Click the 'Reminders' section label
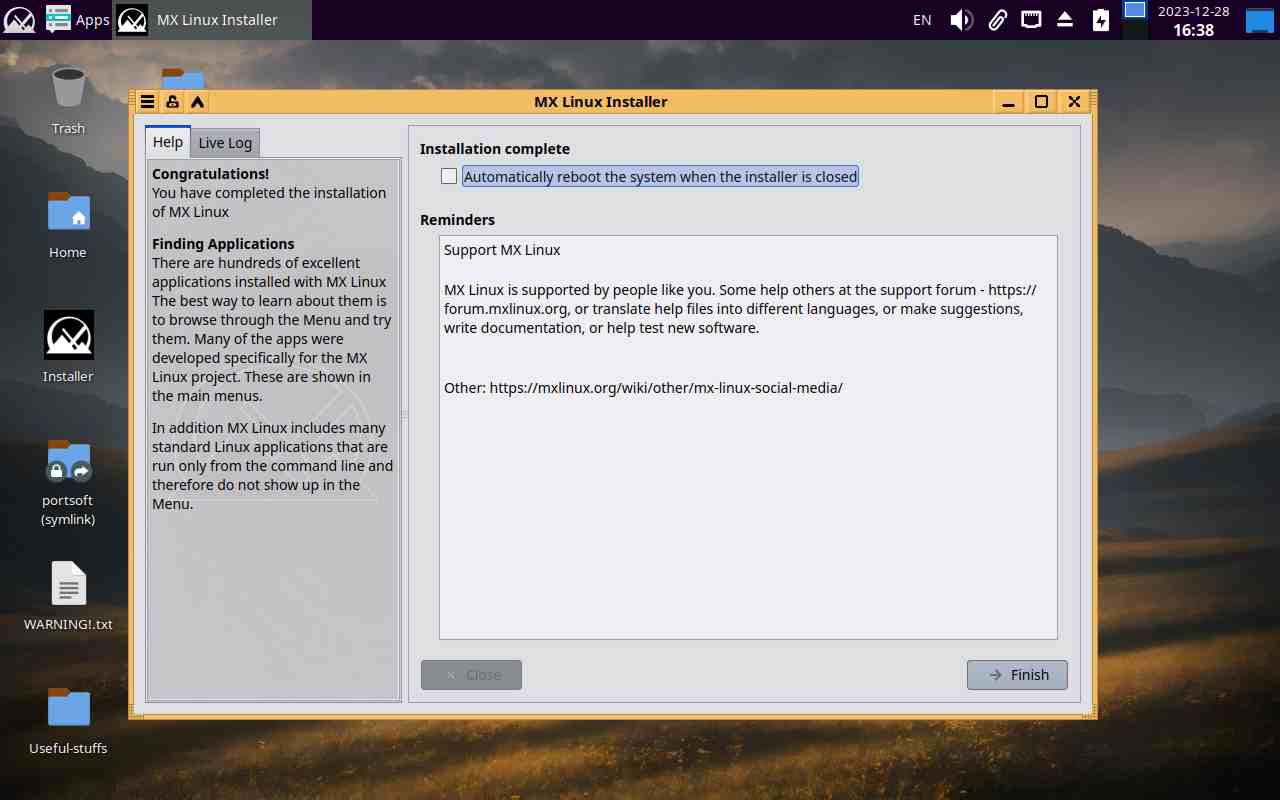 pyautogui.click(x=457, y=220)
